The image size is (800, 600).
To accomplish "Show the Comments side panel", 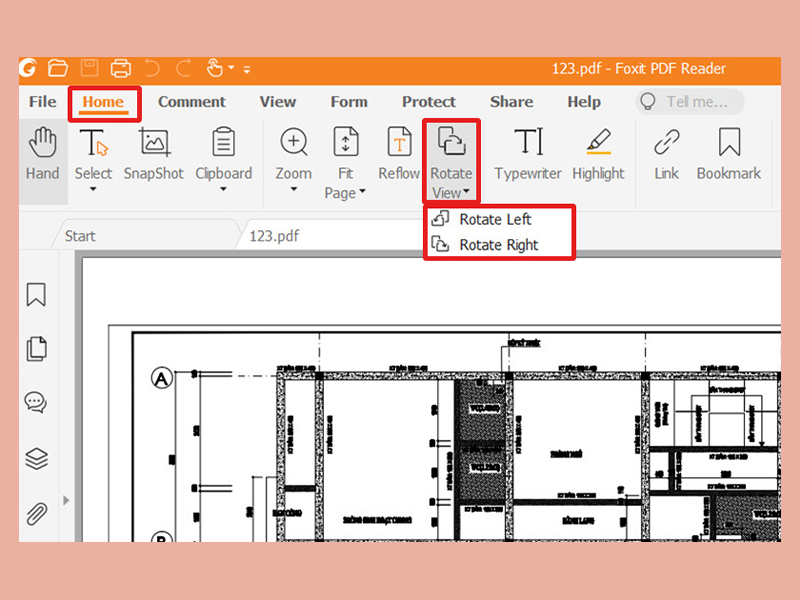I will tap(36, 403).
